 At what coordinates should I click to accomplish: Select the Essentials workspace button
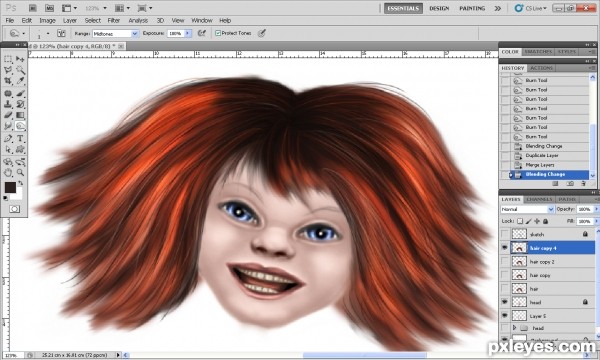403,8
